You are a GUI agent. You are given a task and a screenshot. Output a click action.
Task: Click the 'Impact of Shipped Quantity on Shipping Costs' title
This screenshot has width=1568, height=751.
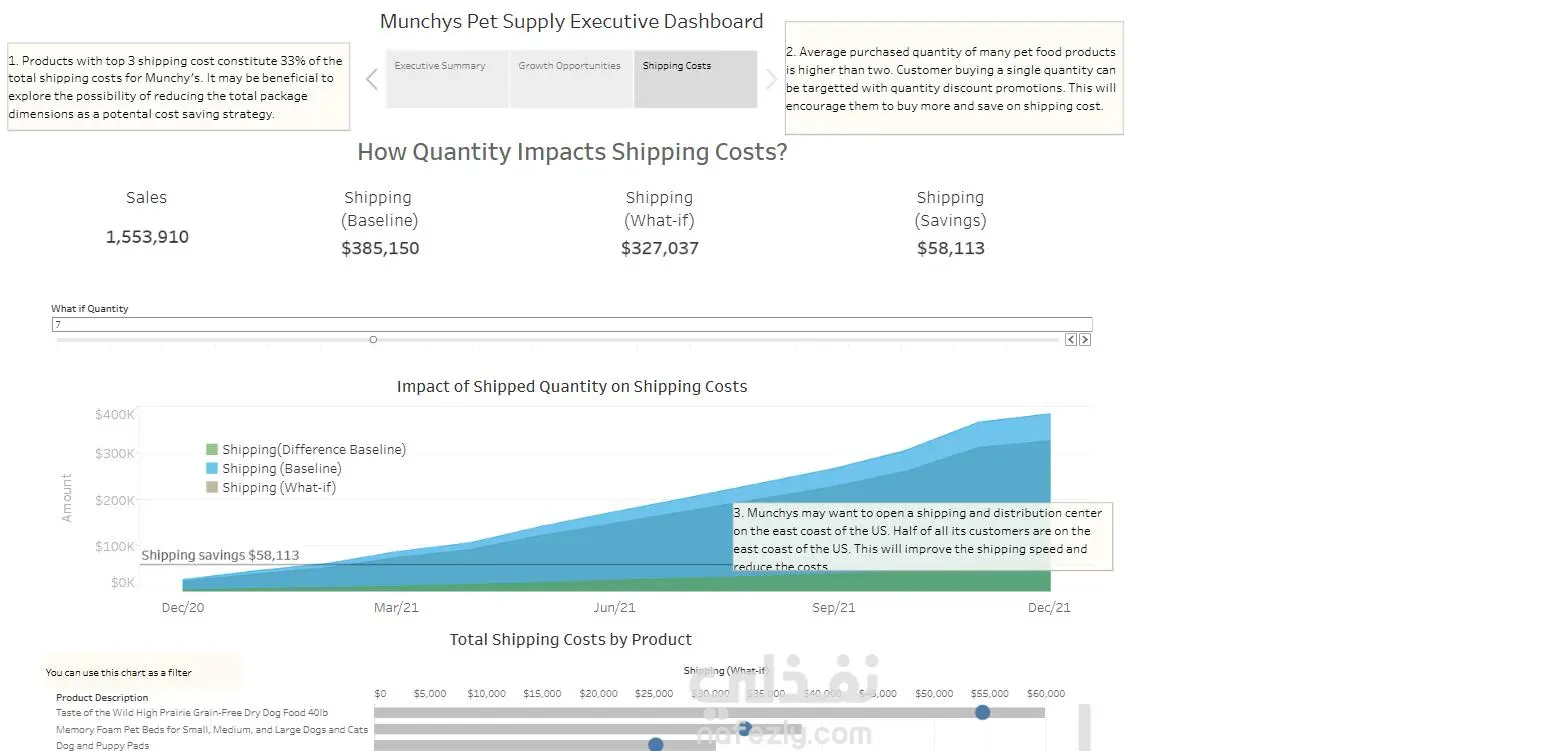coord(572,387)
